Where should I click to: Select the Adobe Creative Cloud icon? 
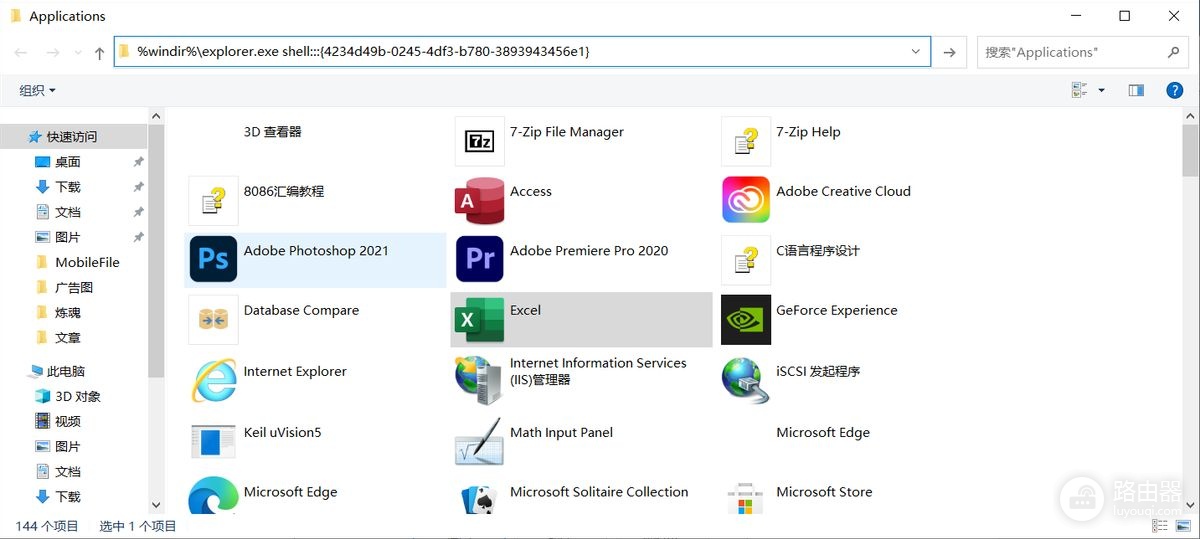pos(746,200)
